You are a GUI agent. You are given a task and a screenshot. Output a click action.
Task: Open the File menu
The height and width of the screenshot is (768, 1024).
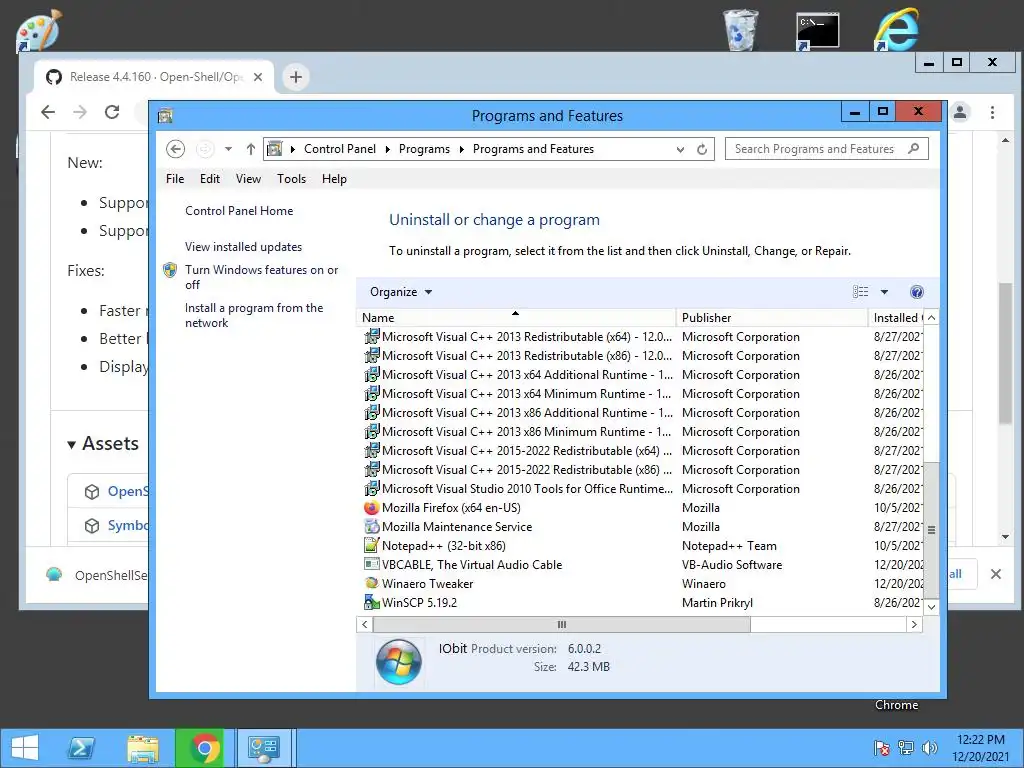(x=175, y=179)
